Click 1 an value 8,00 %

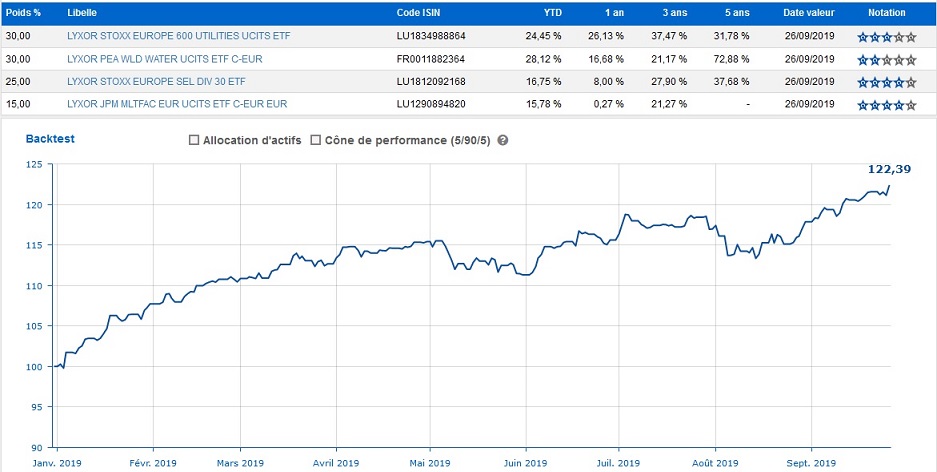[608, 81]
